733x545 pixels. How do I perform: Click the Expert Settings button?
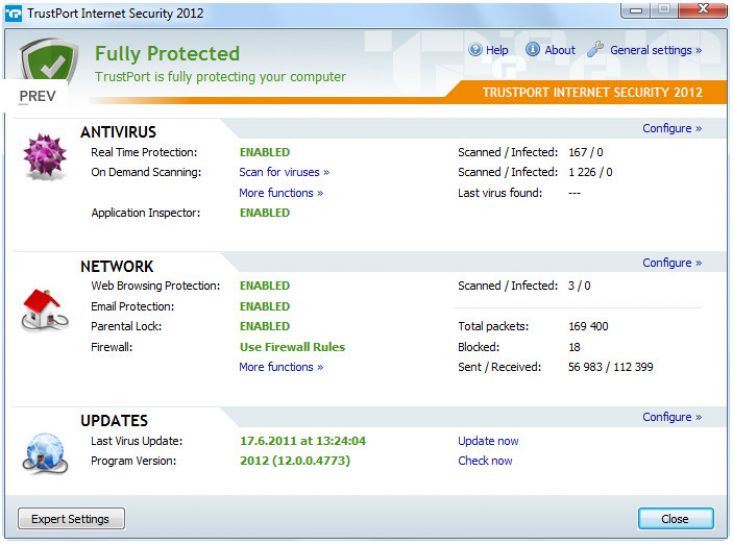coord(70,519)
